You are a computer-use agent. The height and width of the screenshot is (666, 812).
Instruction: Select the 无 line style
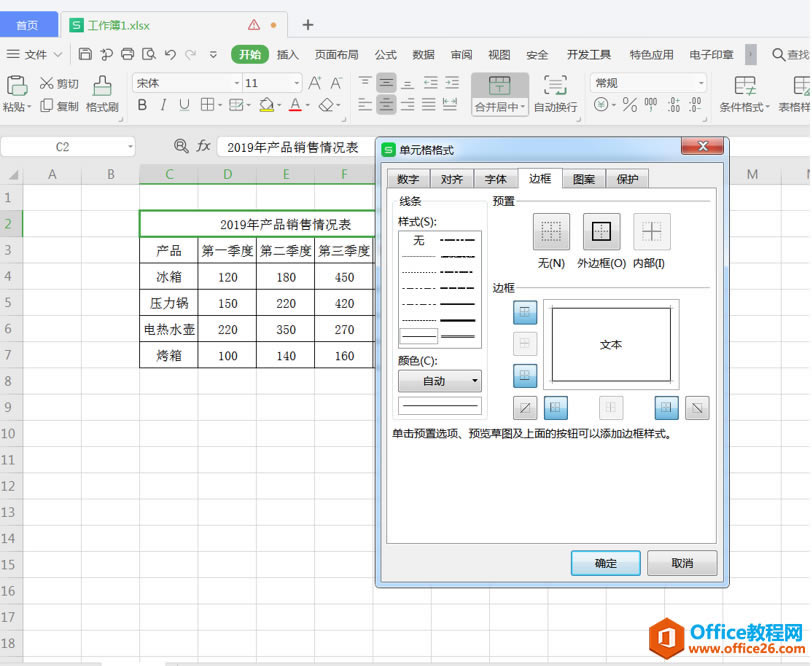418,240
